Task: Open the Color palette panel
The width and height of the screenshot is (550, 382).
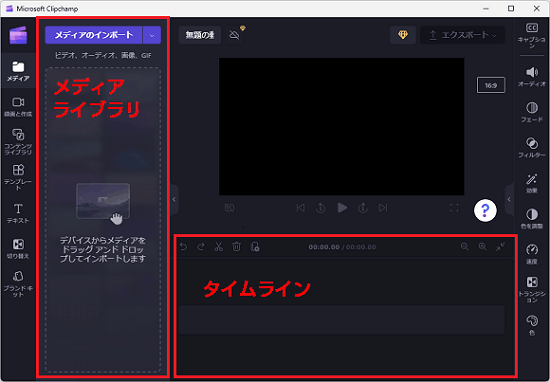Action: click(x=532, y=325)
